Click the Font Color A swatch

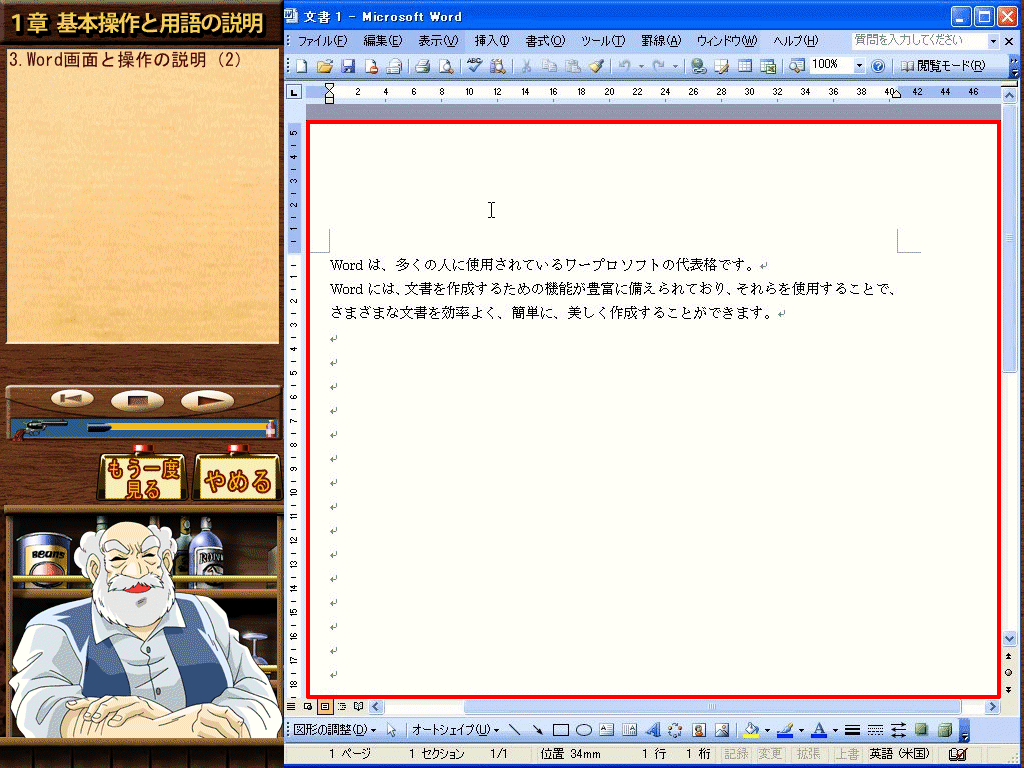tap(819, 729)
